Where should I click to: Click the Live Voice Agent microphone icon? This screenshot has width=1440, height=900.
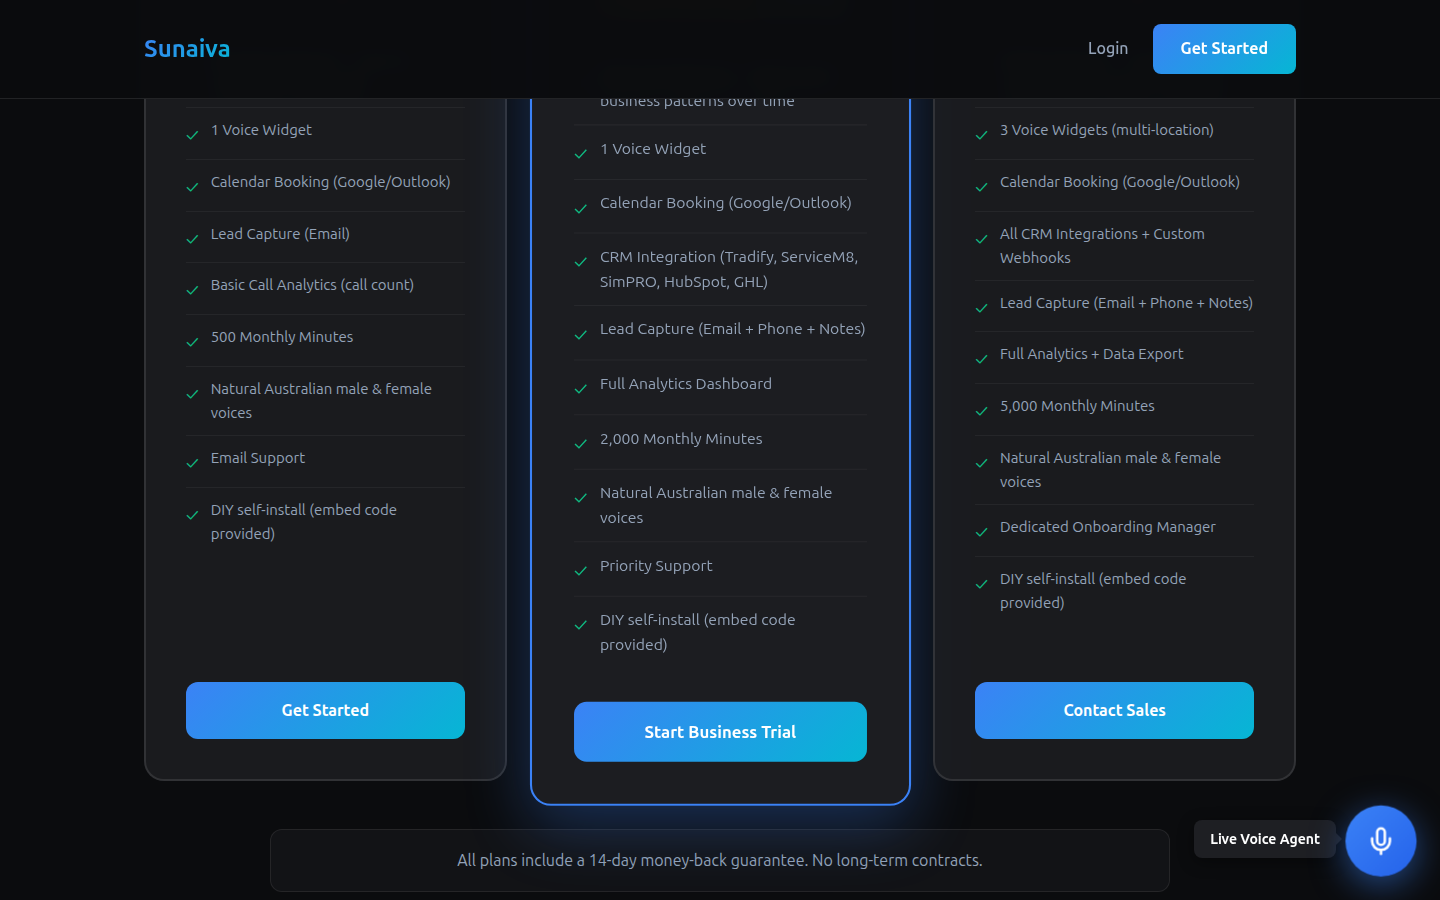(1380, 841)
